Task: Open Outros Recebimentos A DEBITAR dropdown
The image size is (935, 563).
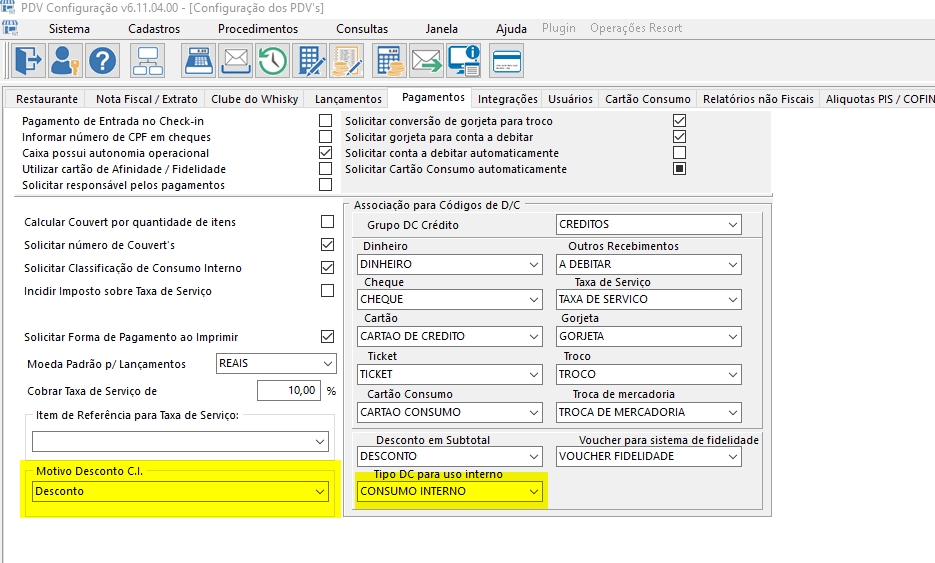Action: click(649, 264)
